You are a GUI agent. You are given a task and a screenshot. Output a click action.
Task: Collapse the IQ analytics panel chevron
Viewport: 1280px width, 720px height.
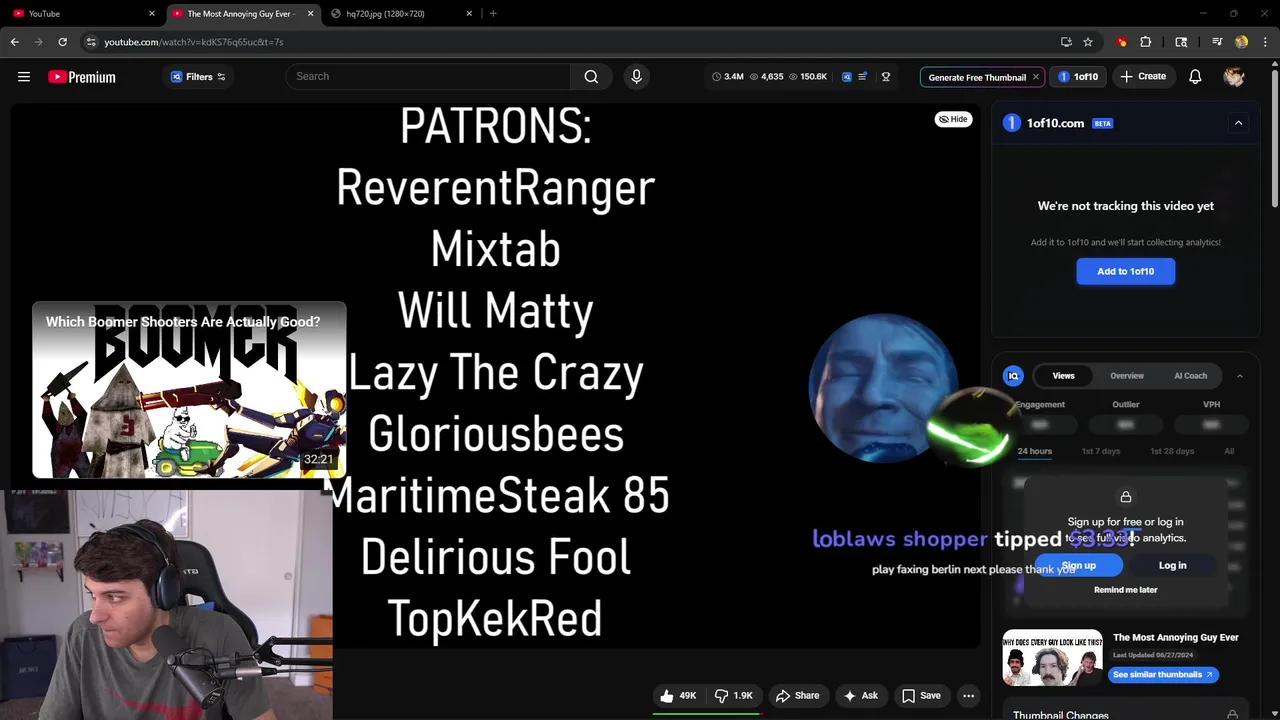1239,376
